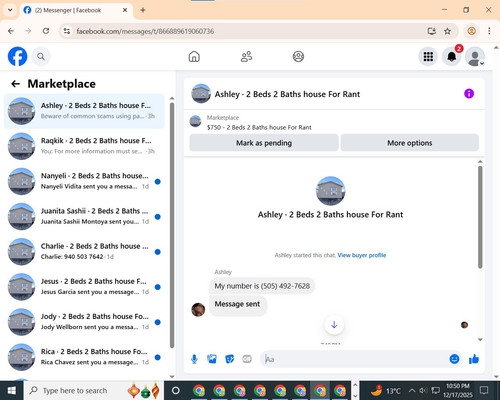Reload the page in browser
Image resolution: width=500 pixels, height=400 pixels.
pos(46,31)
